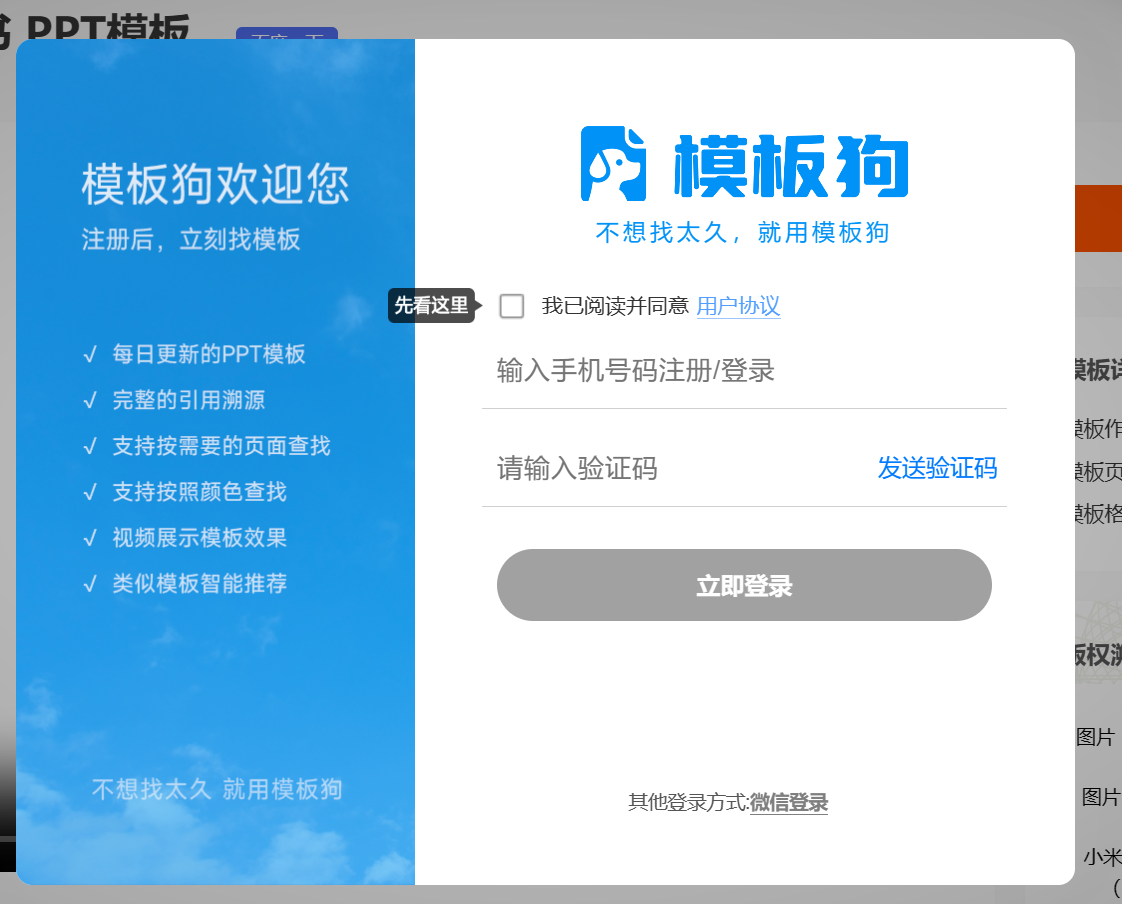Screen dimensions: 1122x904
Task: Click bottom-left slogan 不想找太久 就用模板狗
Action: tap(217, 789)
